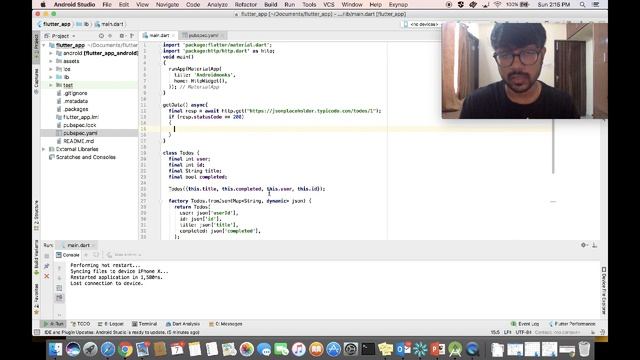Select .packages file in tree
Viewport: 640px width, 360px height.
point(76,109)
